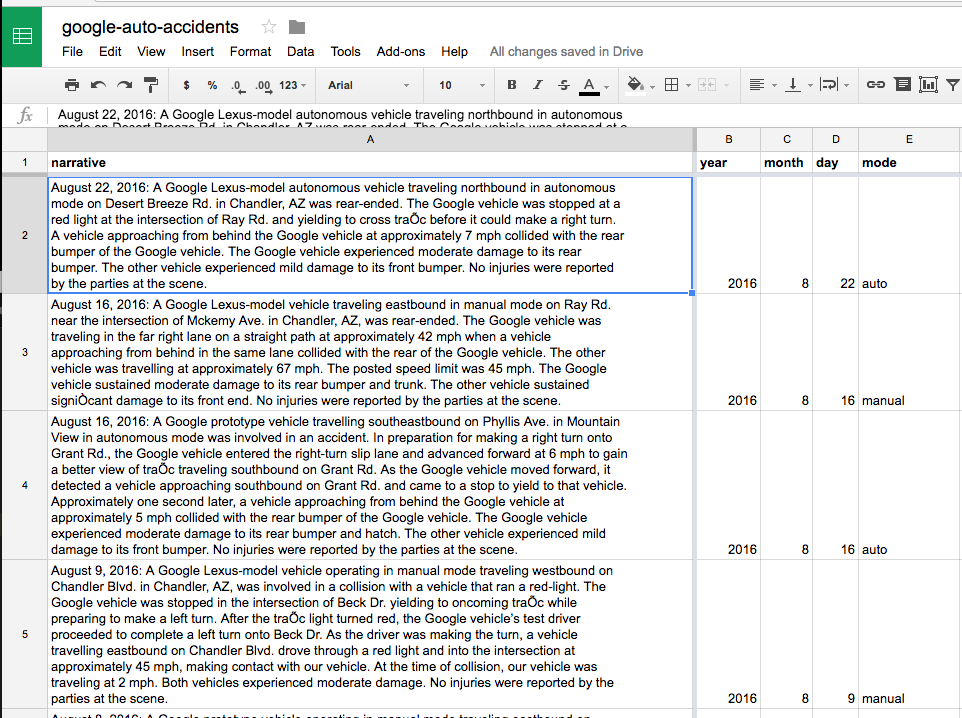Insert a link

click(x=875, y=85)
